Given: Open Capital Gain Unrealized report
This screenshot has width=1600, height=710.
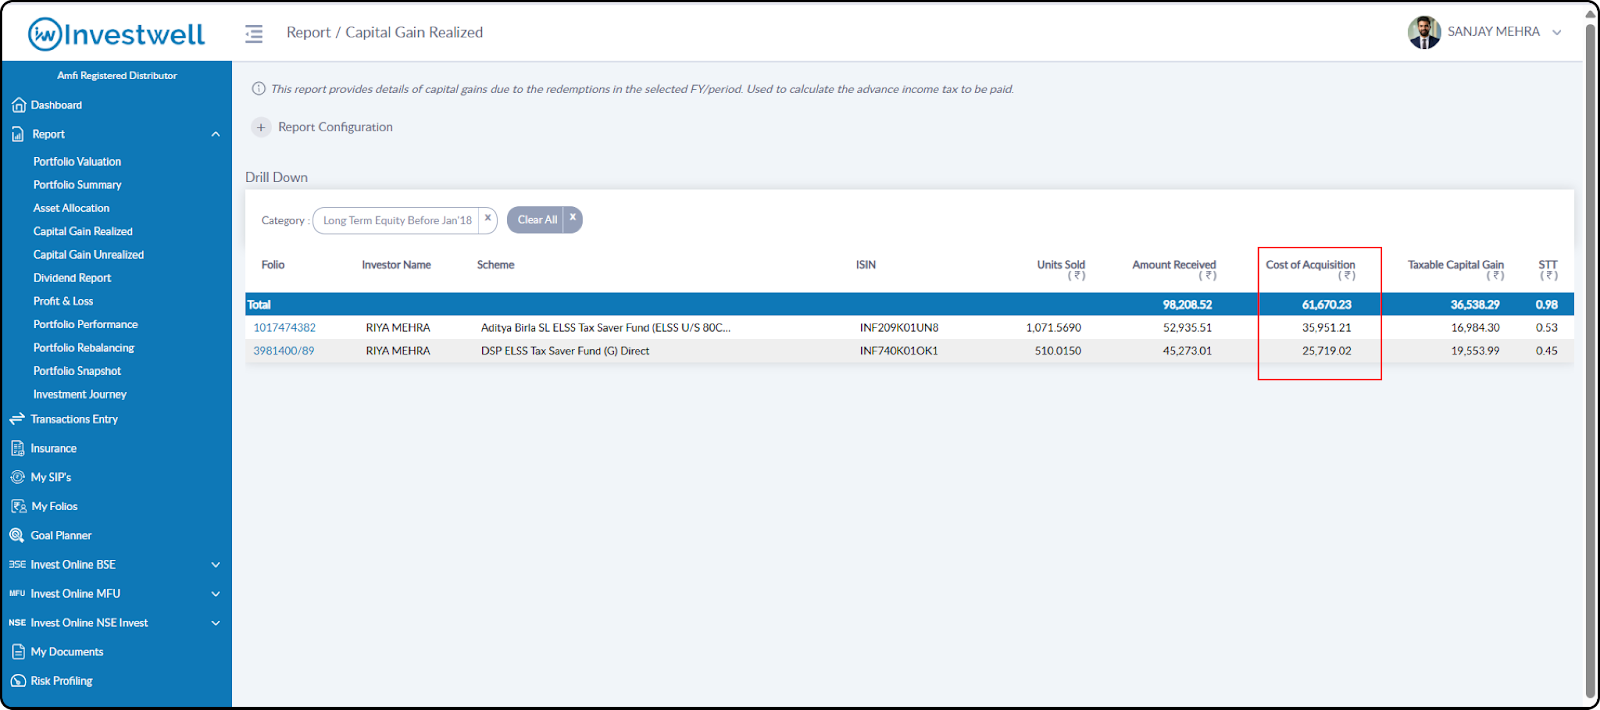Looking at the screenshot, I should [x=88, y=255].
